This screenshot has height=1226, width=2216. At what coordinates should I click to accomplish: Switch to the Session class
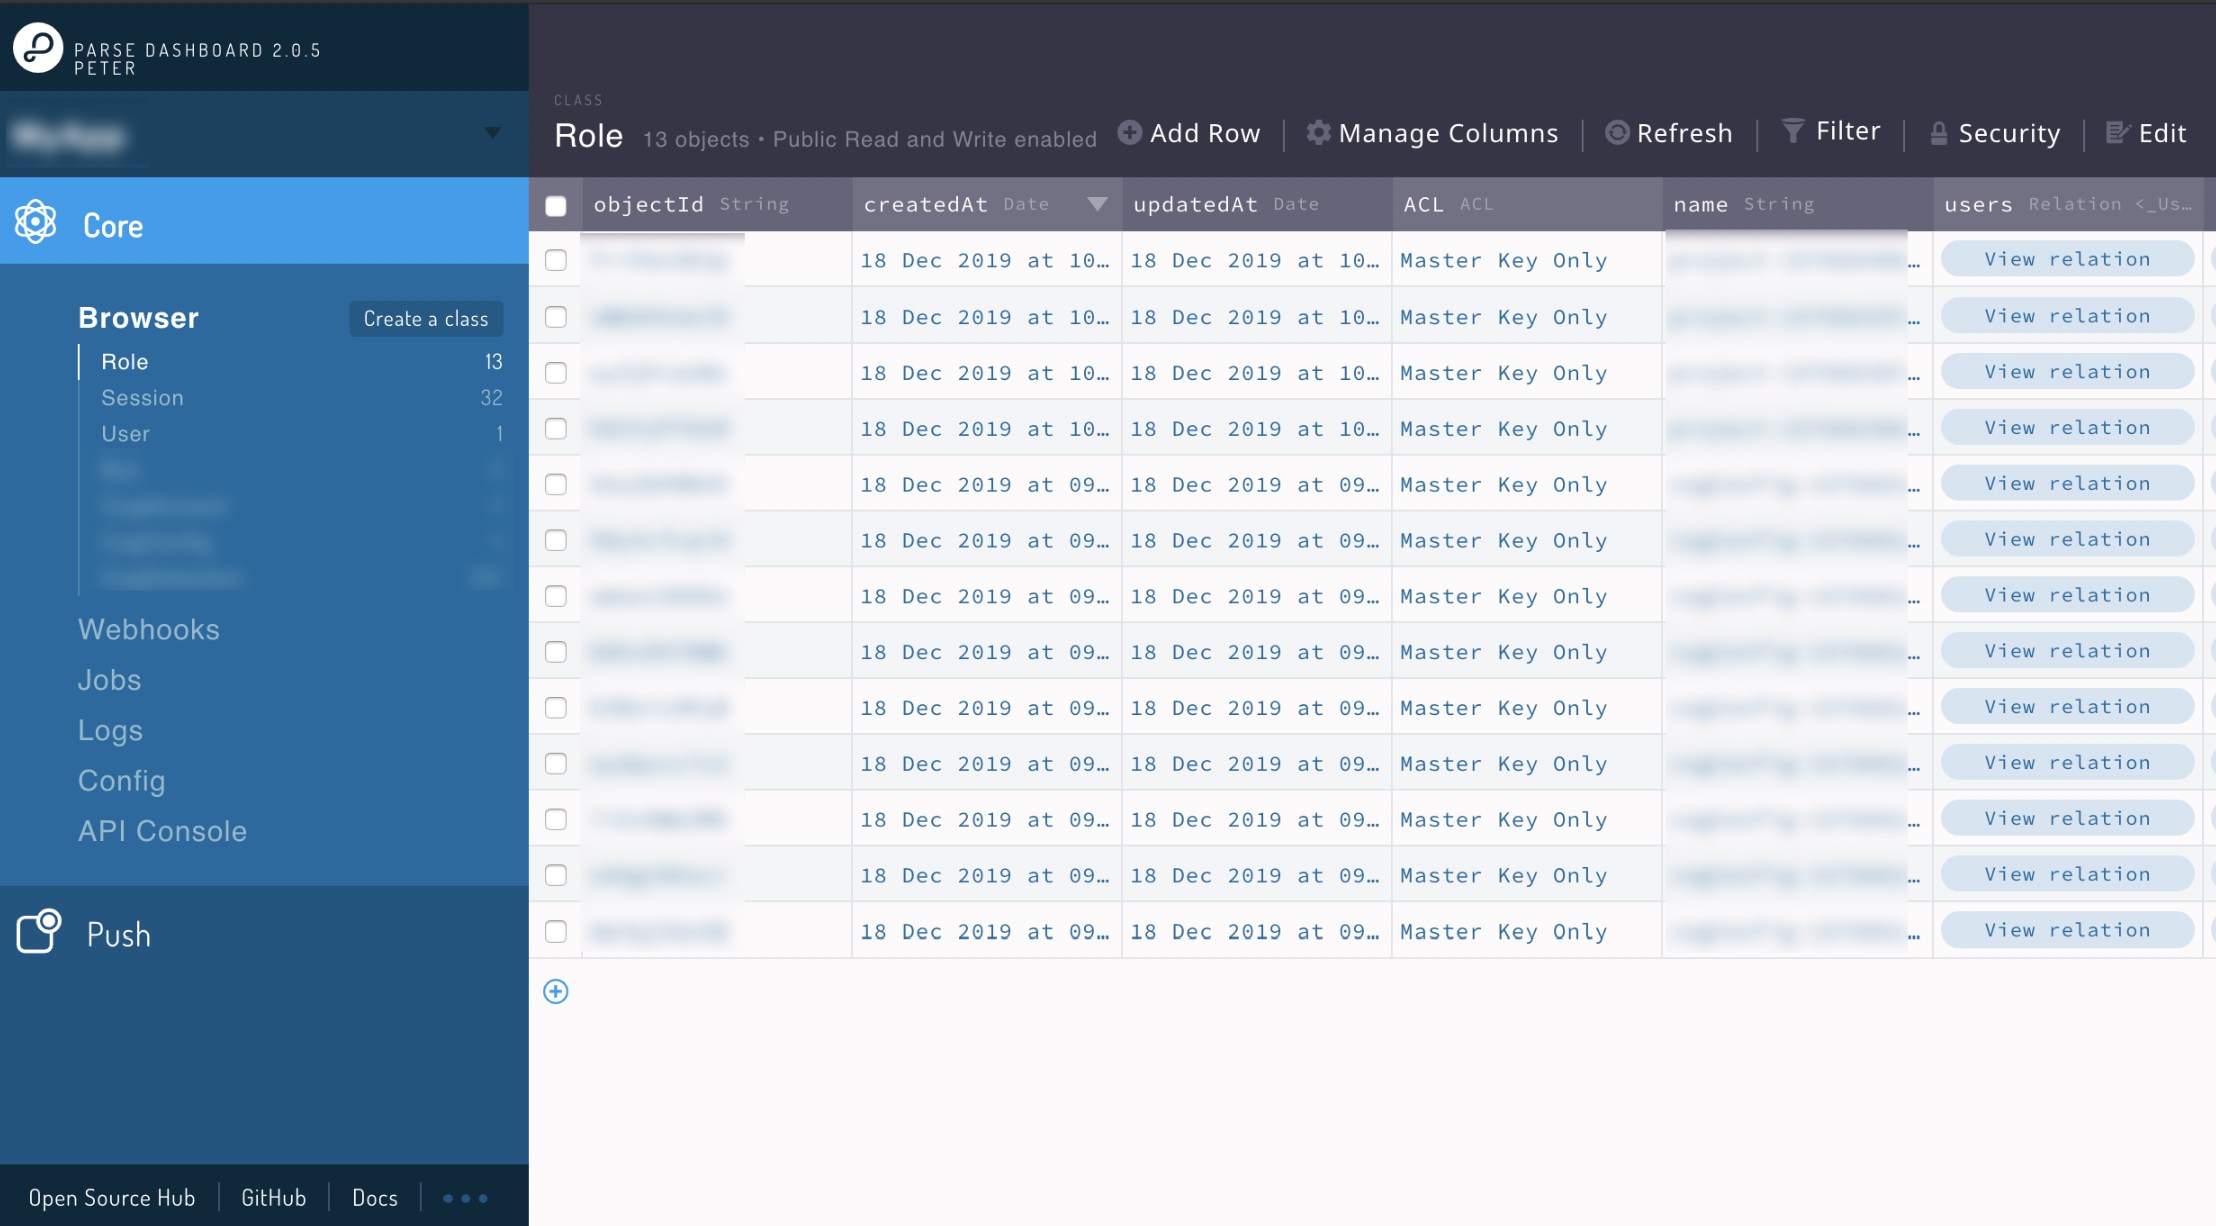pyautogui.click(x=142, y=397)
